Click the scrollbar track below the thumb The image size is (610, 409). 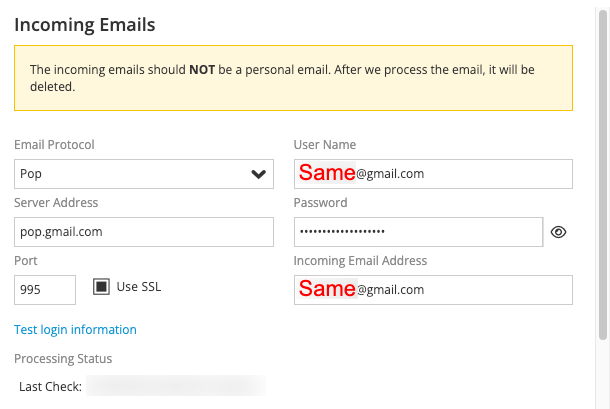(x=603, y=376)
